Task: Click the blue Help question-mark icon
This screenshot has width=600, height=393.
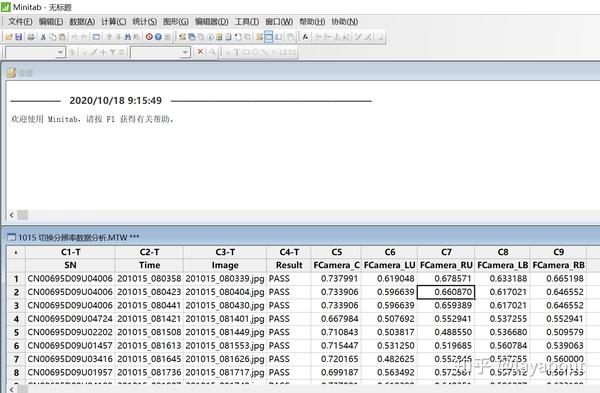Action: [158, 37]
